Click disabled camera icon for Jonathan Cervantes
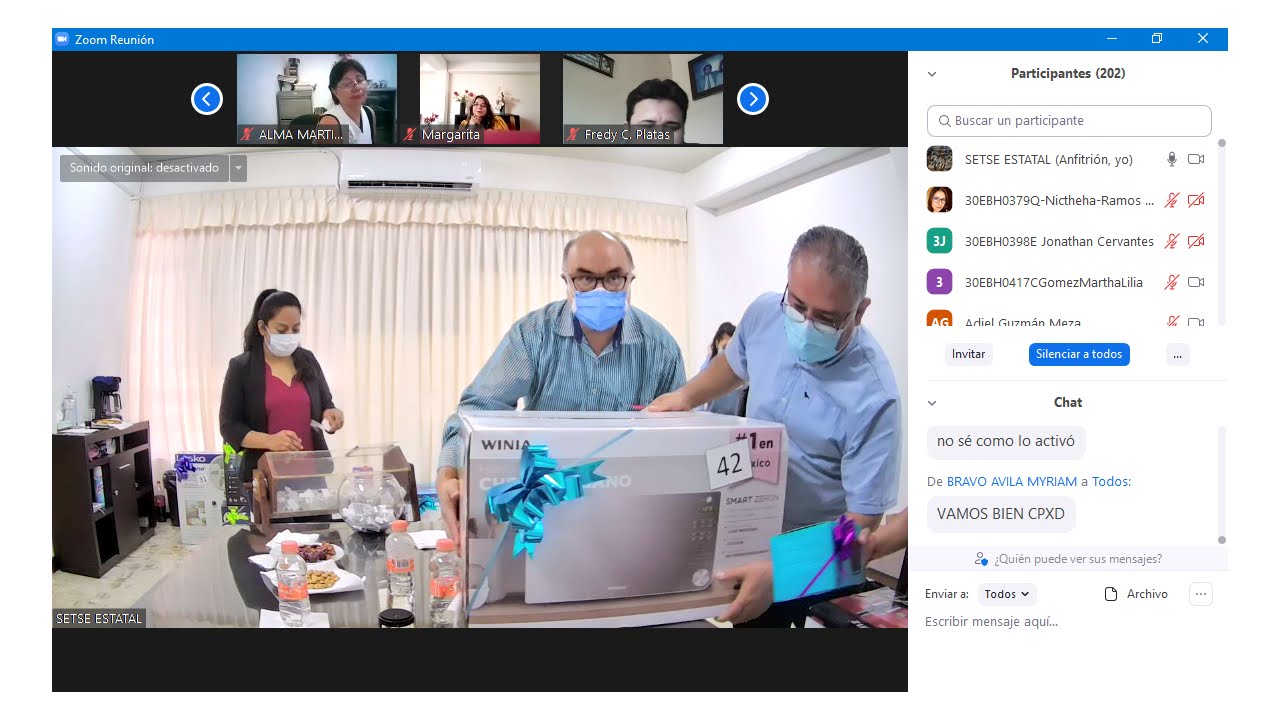Viewport: 1280px width, 720px height. pos(1196,241)
